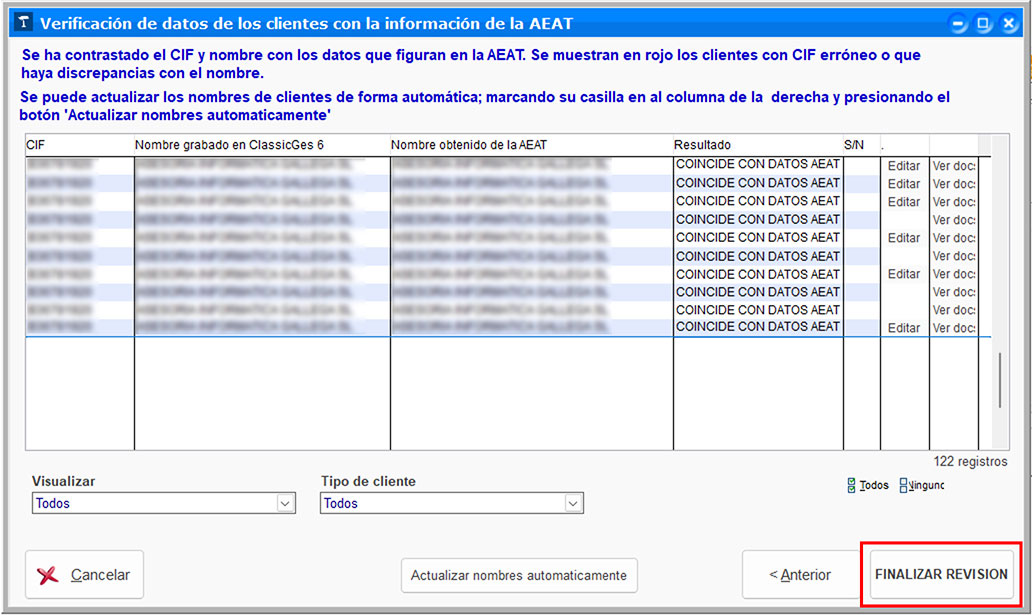Screen dimensions: 1032x615
Task: Click the vertical scrollbar thumb of the table
Action: (x=1001, y=380)
